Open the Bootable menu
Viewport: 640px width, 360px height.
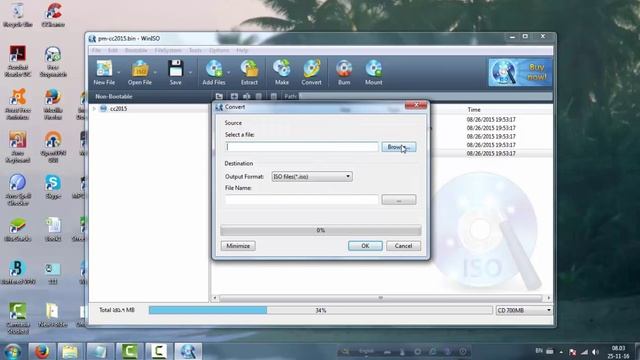pyautogui.click(x=136, y=50)
